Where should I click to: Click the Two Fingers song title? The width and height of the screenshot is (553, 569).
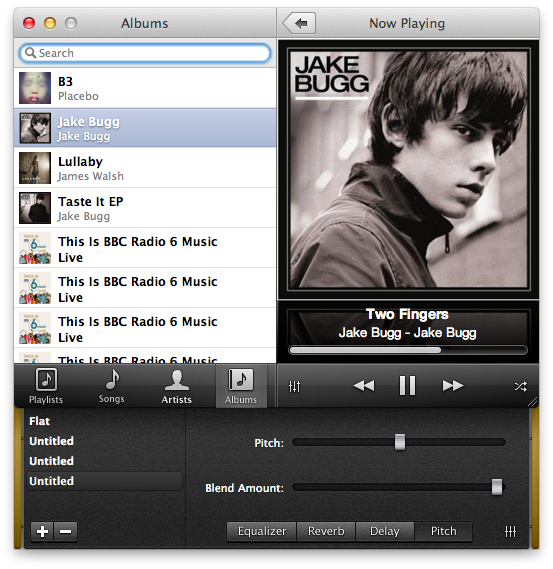pyautogui.click(x=407, y=314)
